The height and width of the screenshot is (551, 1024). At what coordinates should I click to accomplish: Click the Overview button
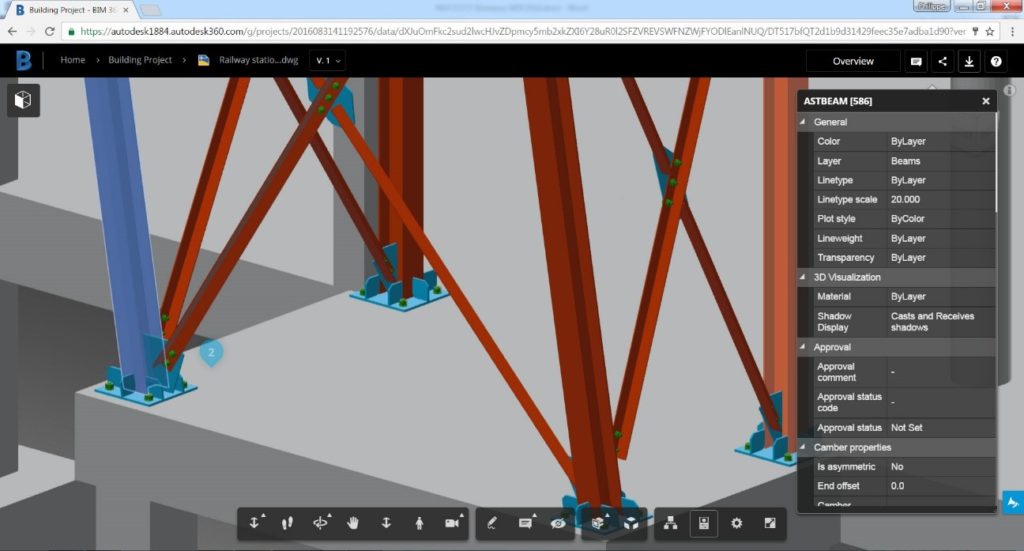pos(852,61)
